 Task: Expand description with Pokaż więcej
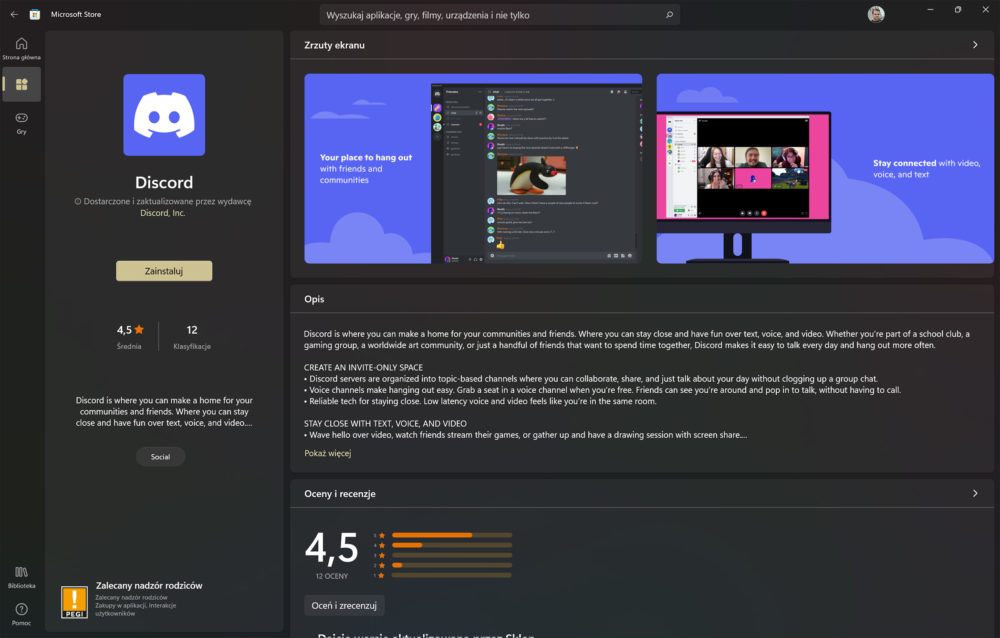328,453
